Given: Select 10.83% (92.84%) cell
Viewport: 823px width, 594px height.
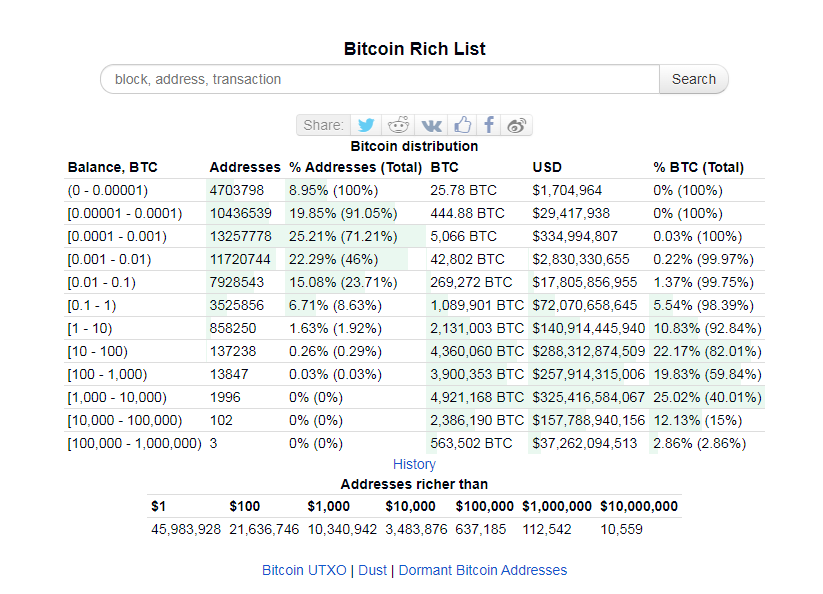Looking at the screenshot, I should coord(707,329).
